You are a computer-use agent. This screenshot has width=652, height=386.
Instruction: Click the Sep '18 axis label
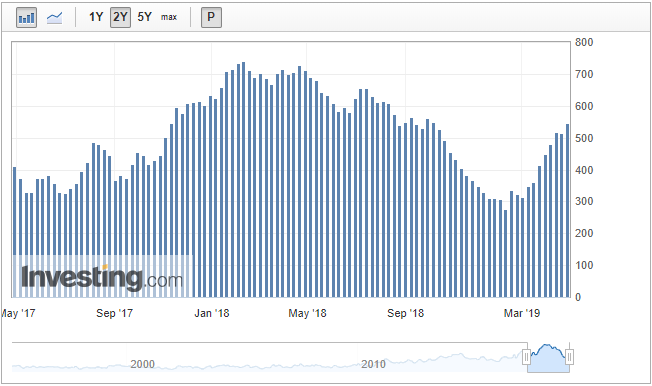click(x=405, y=313)
